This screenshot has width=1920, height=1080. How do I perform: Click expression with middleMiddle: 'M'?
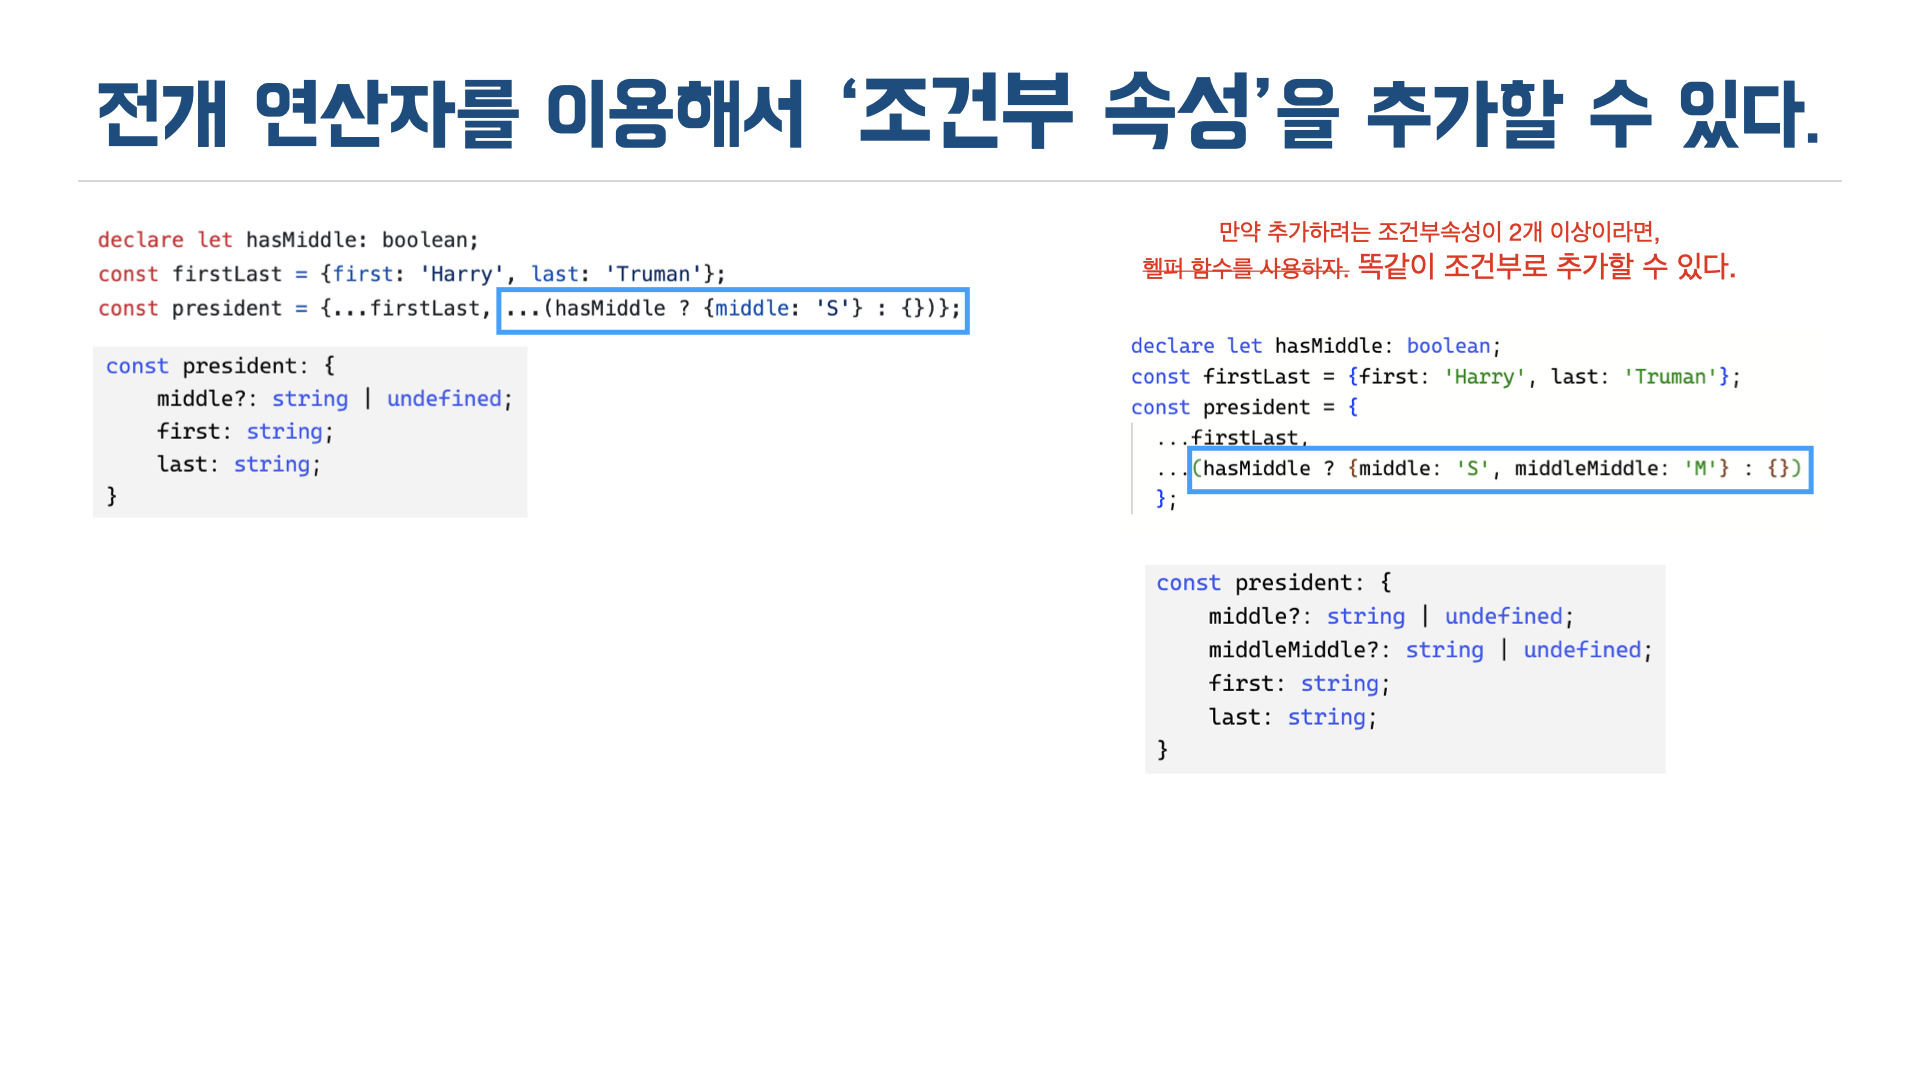tap(1500, 469)
